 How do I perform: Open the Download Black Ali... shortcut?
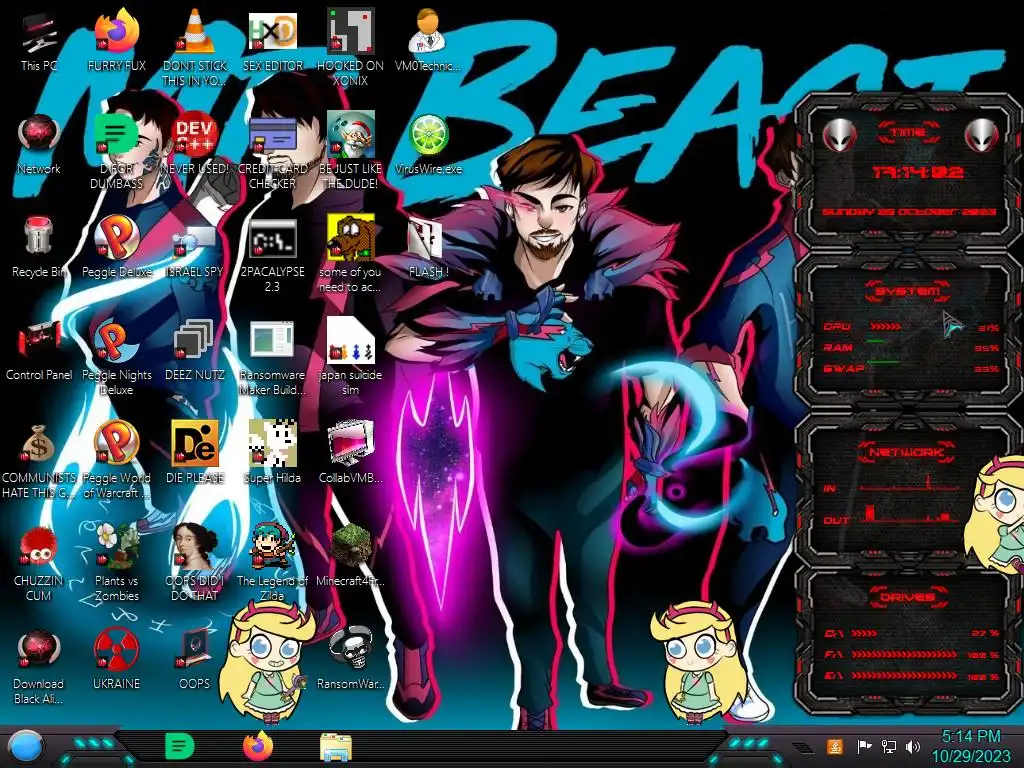pos(39,650)
